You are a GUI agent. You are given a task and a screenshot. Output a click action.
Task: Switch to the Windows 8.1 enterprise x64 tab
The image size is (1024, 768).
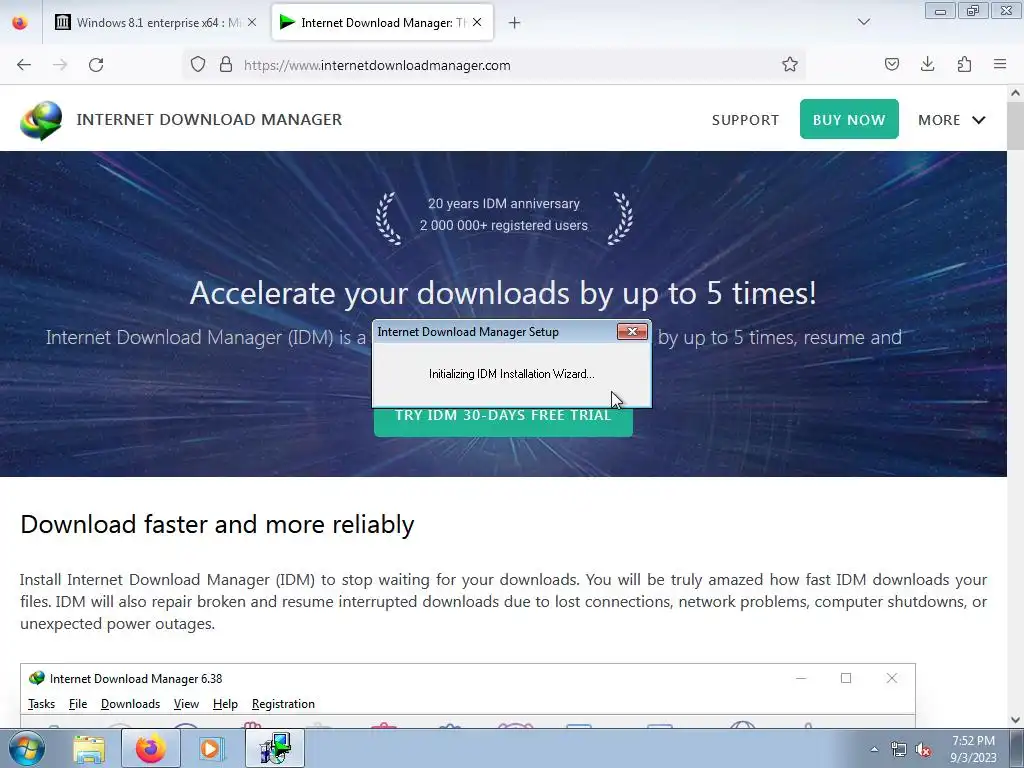click(x=155, y=23)
